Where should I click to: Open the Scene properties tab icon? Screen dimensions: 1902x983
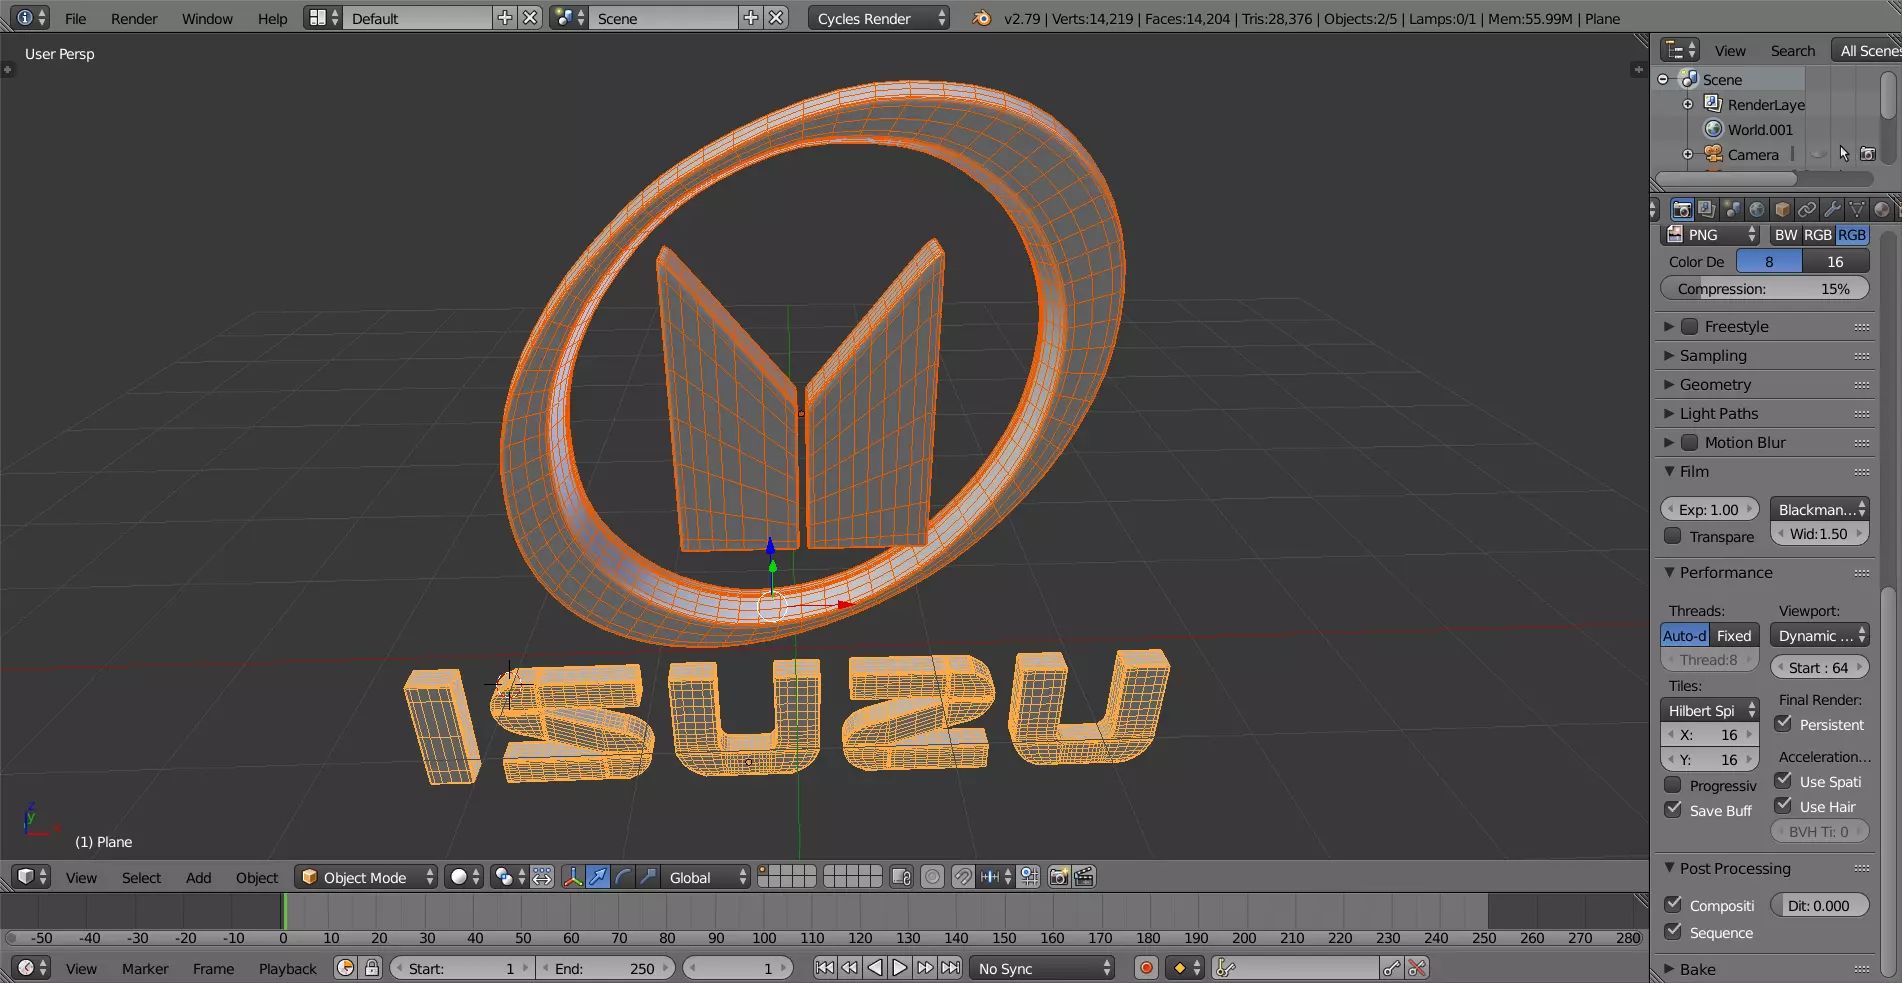click(x=1732, y=209)
